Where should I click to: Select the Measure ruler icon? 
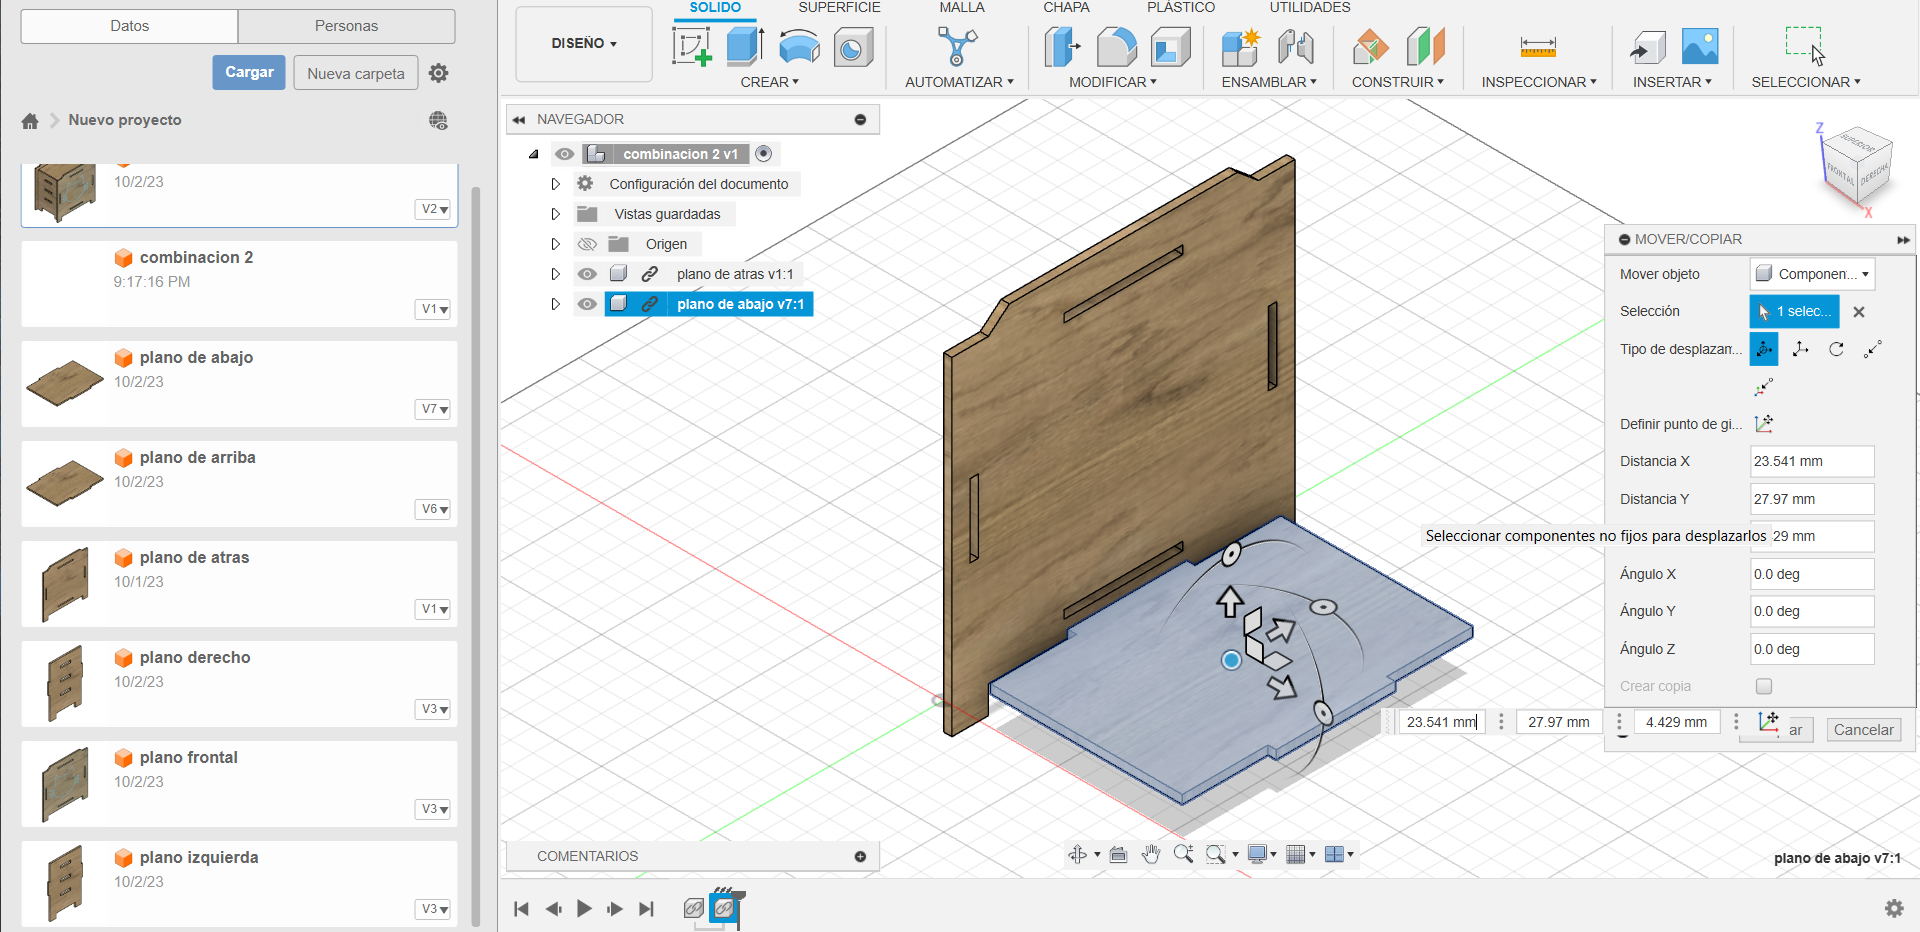pos(1538,47)
